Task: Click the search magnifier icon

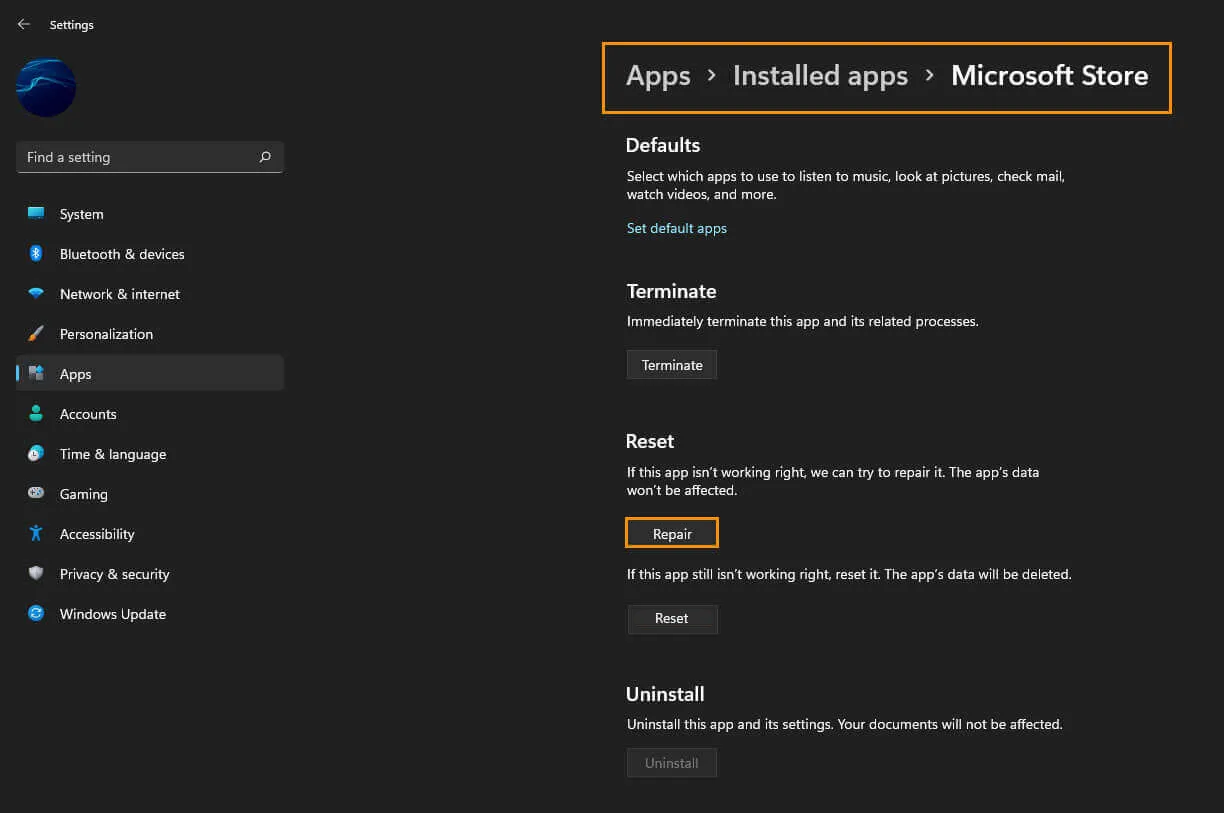Action: [265, 157]
